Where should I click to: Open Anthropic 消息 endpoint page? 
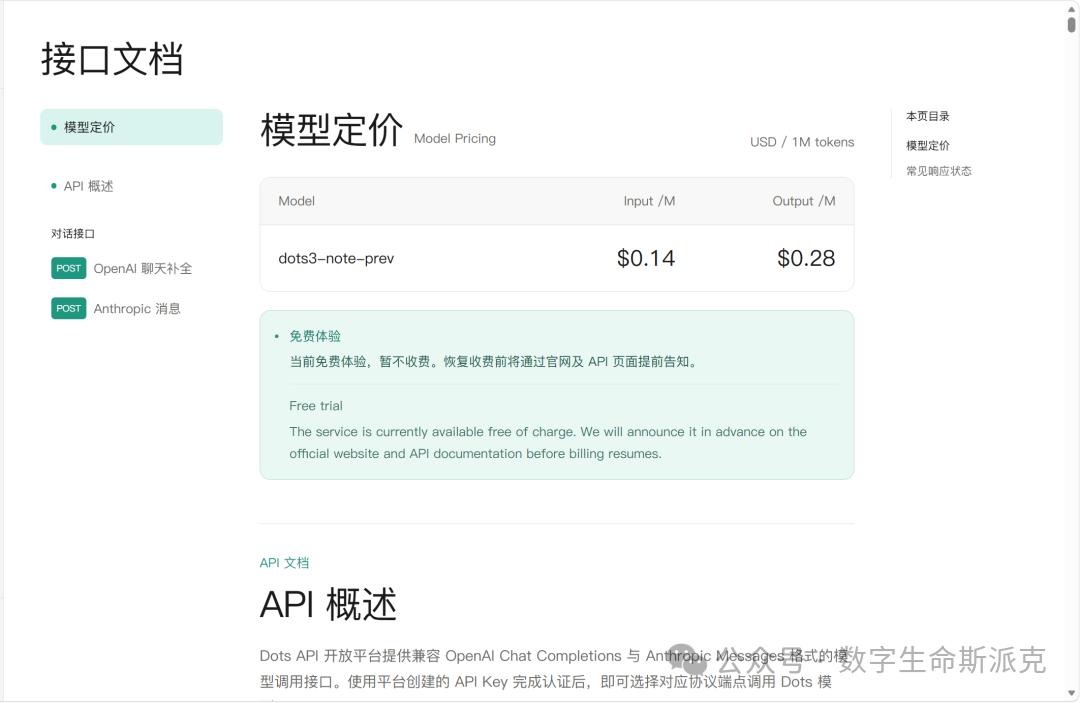click(137, 308)
